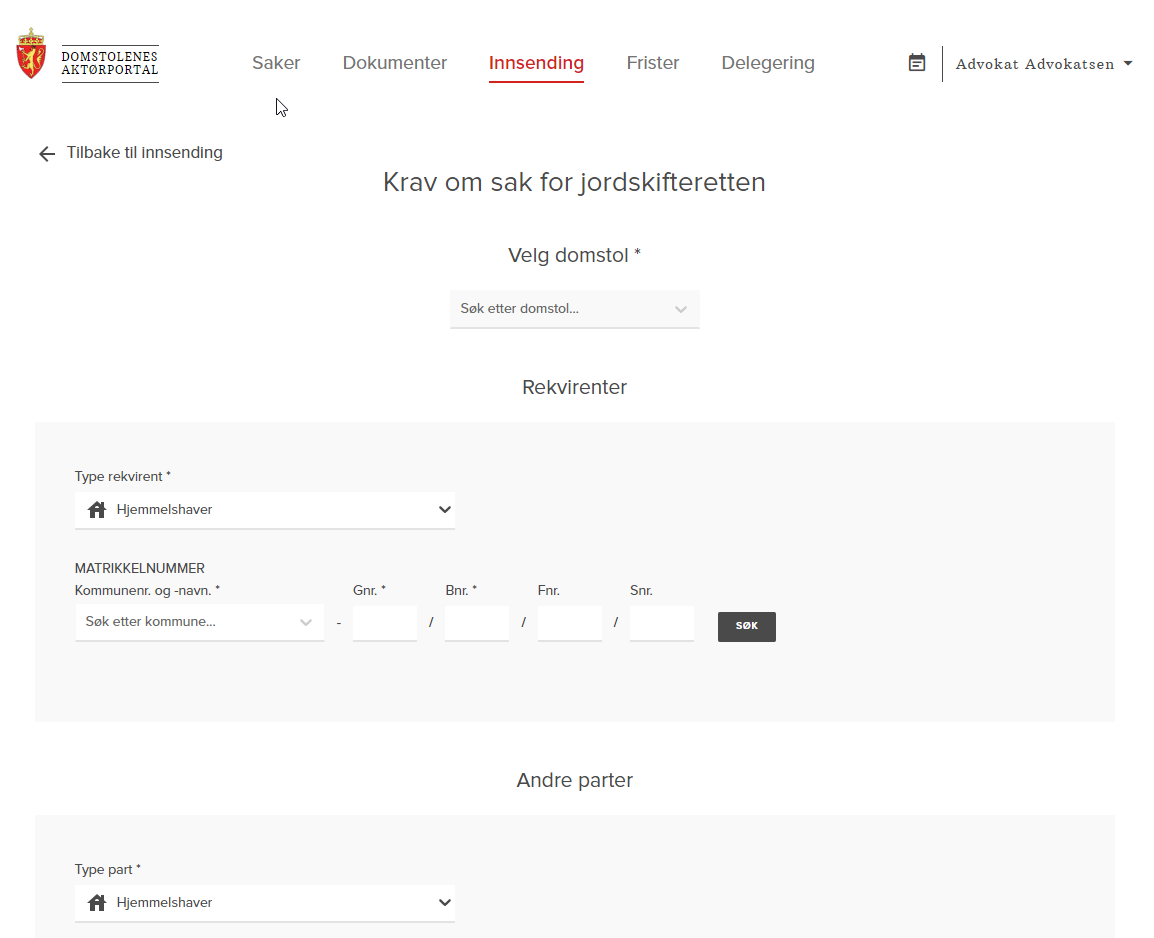Click the Domstolenes Aktørportal coat of arms logo
The width and height of the screenshot is (1154, 938).
(31, 54)
